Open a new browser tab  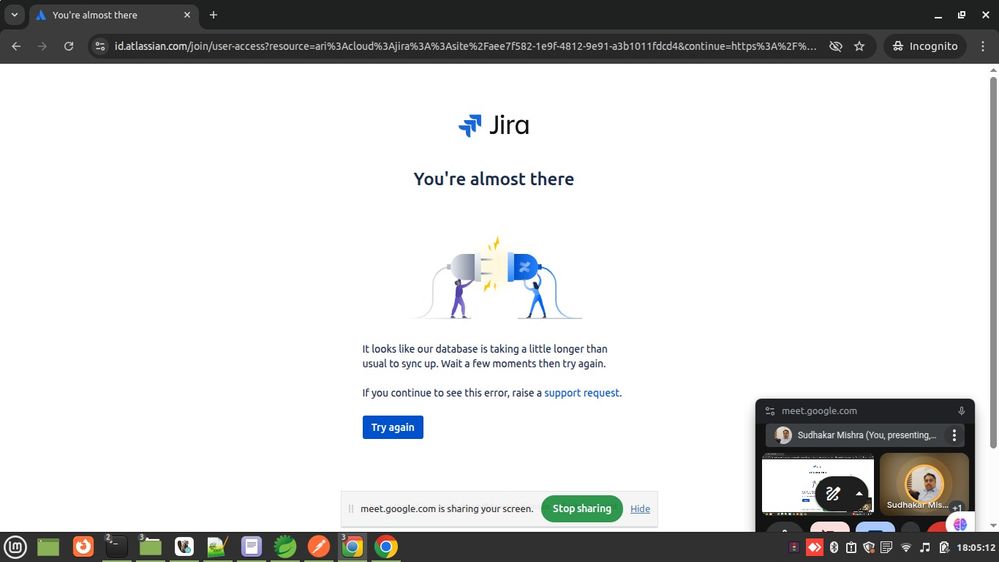pyautogui.click(x=213, y=15)
